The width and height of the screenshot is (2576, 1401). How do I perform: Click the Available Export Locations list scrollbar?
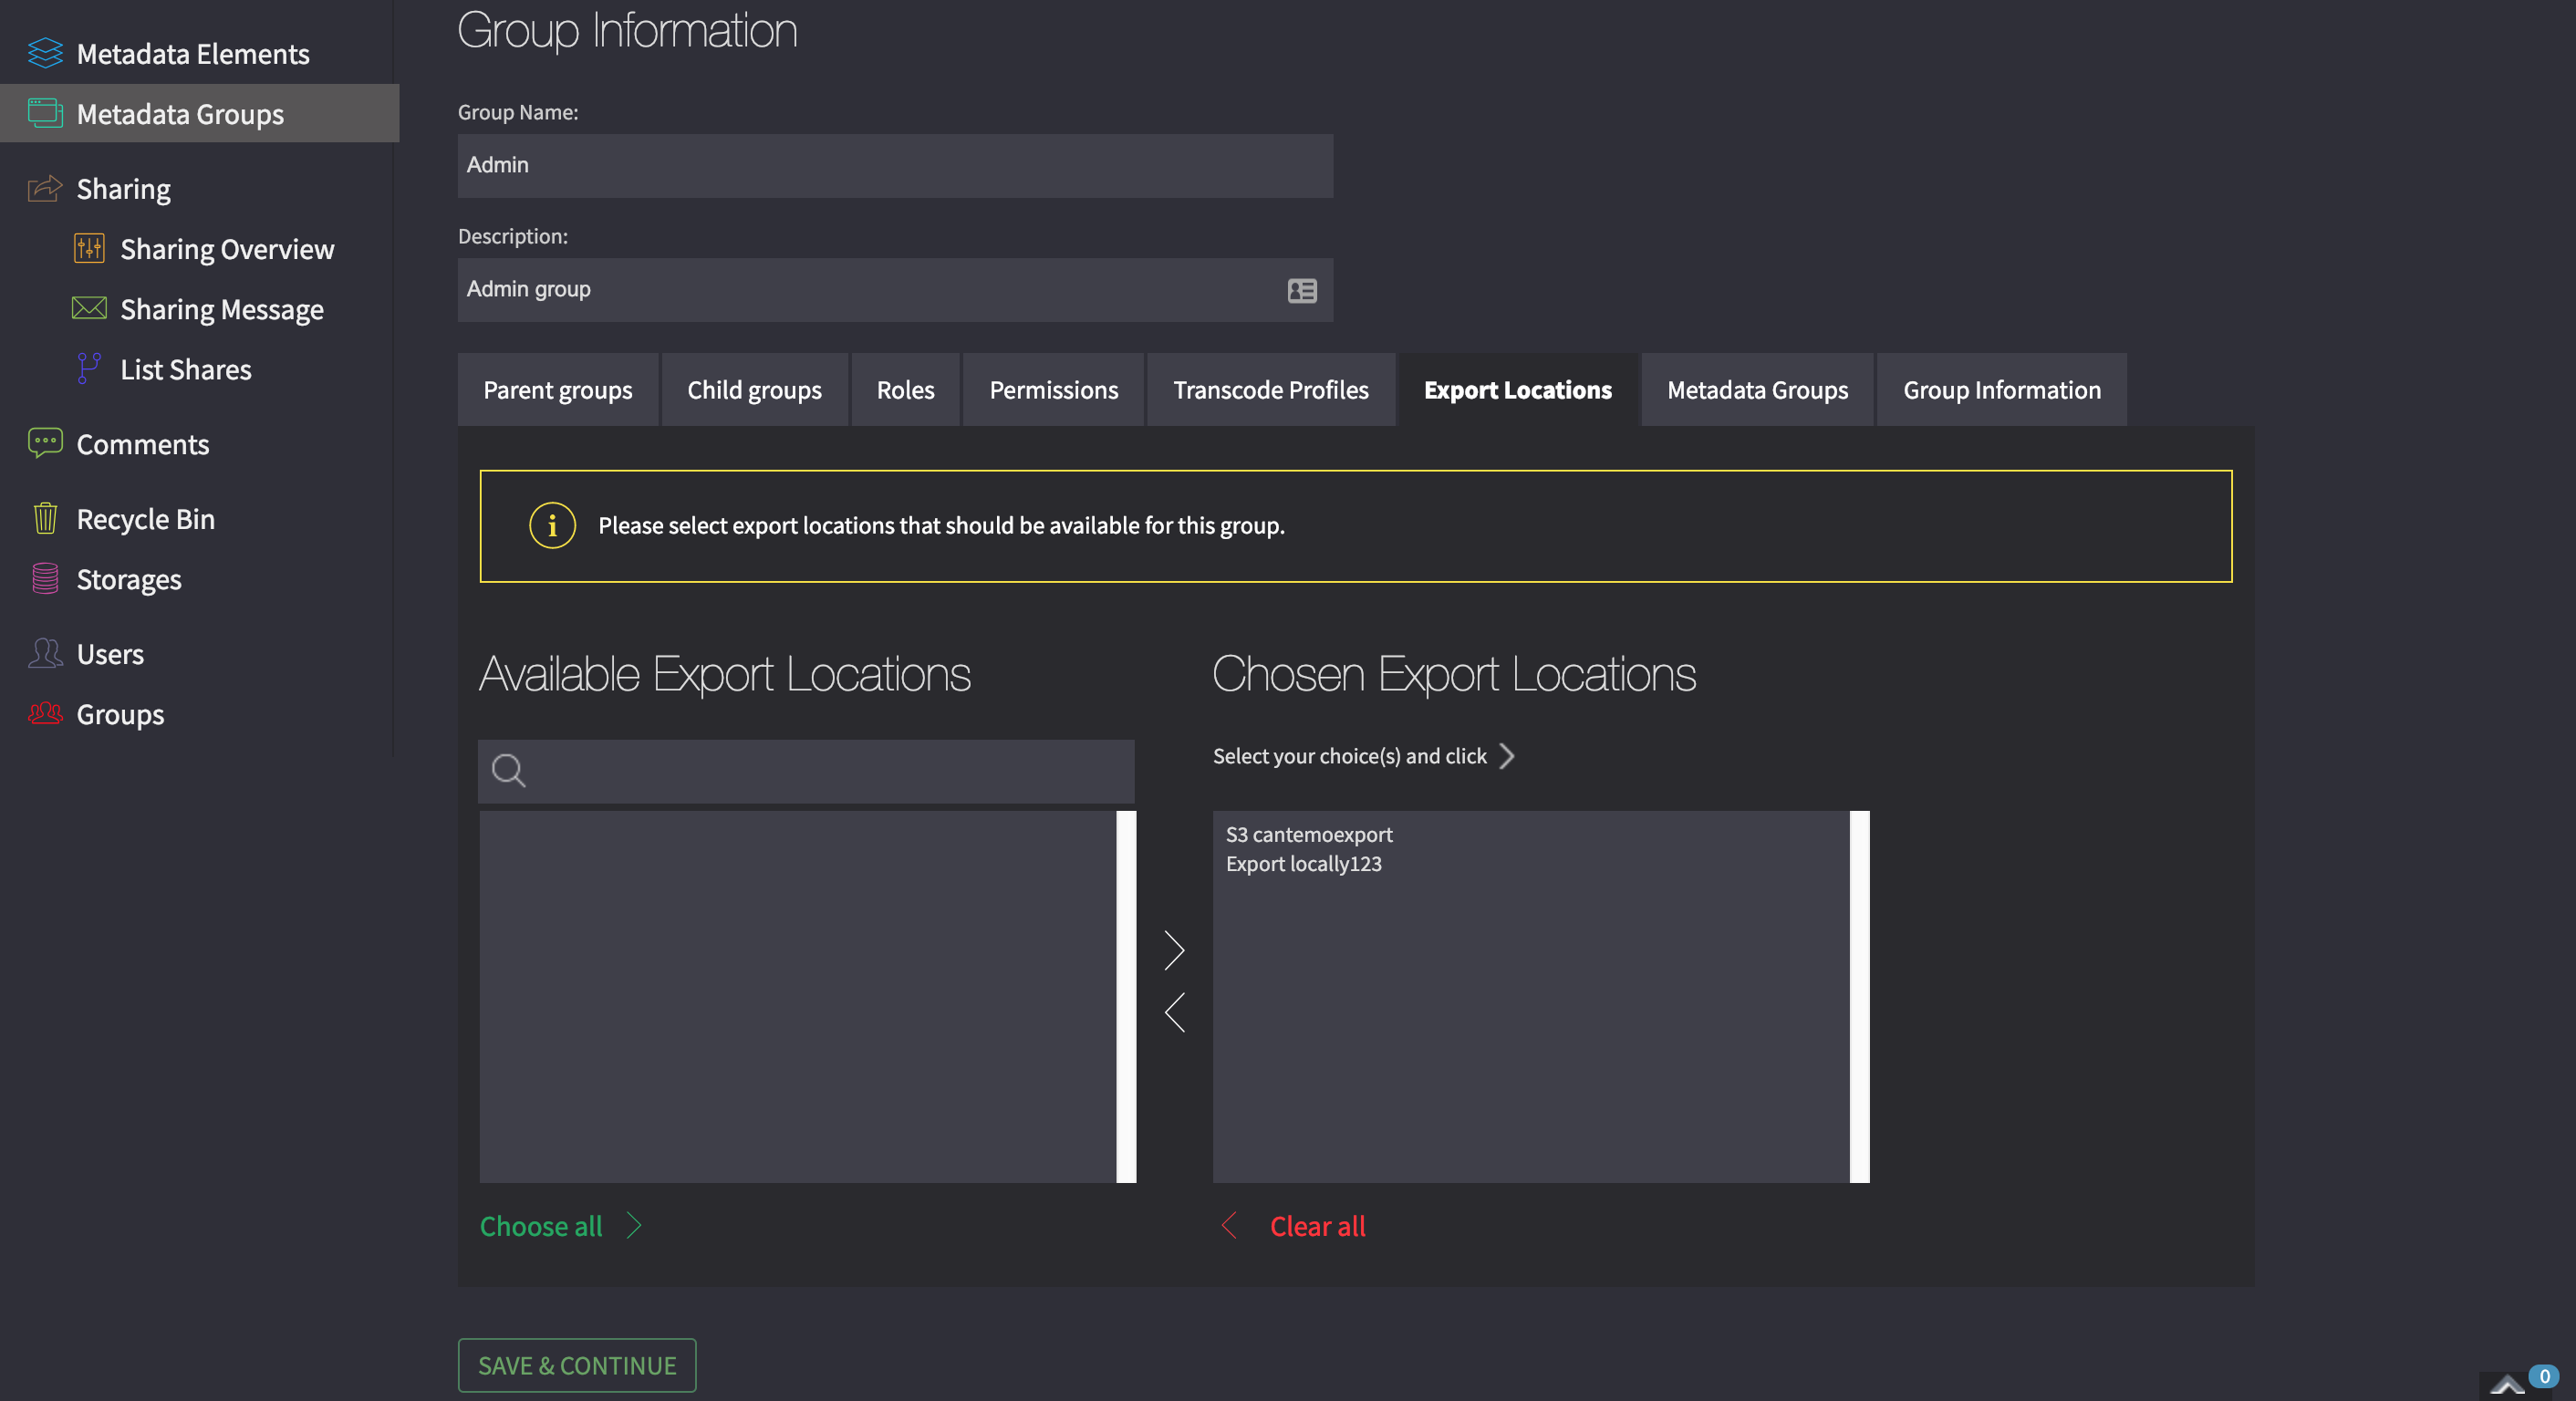coord(1126,996)
